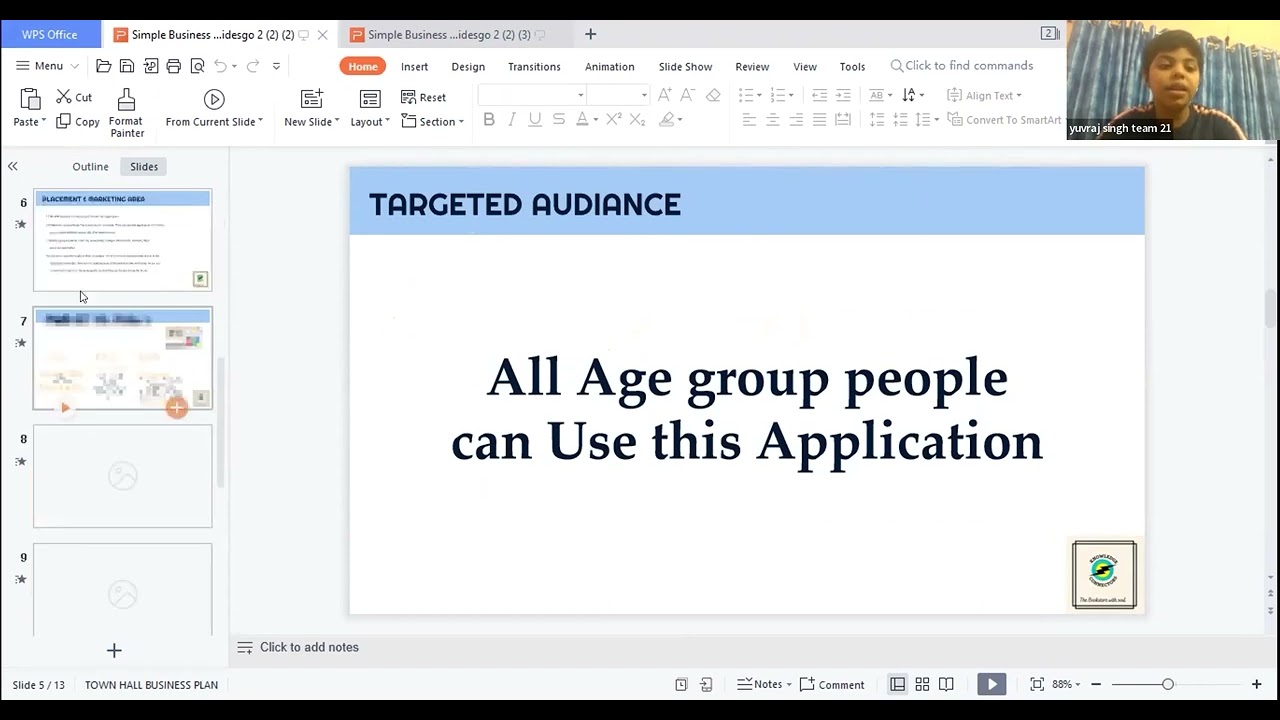This screenshot has width=1280, height=720.
Task: Click the Paste clipboard icon
Action: pyautogui.click(x=30, y=99)
